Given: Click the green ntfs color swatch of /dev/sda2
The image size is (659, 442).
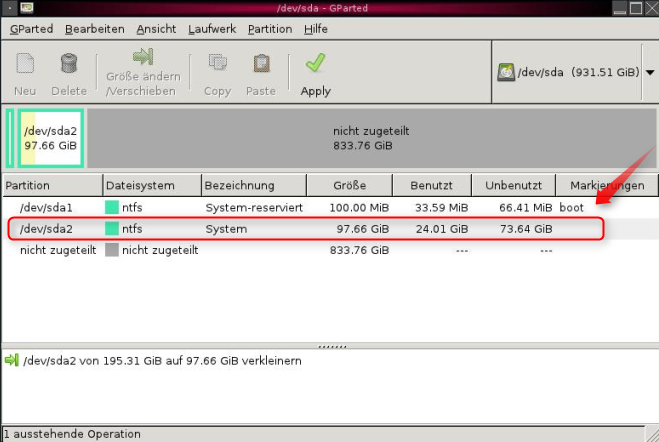Looking at the screenshot, I should [112, 229].
